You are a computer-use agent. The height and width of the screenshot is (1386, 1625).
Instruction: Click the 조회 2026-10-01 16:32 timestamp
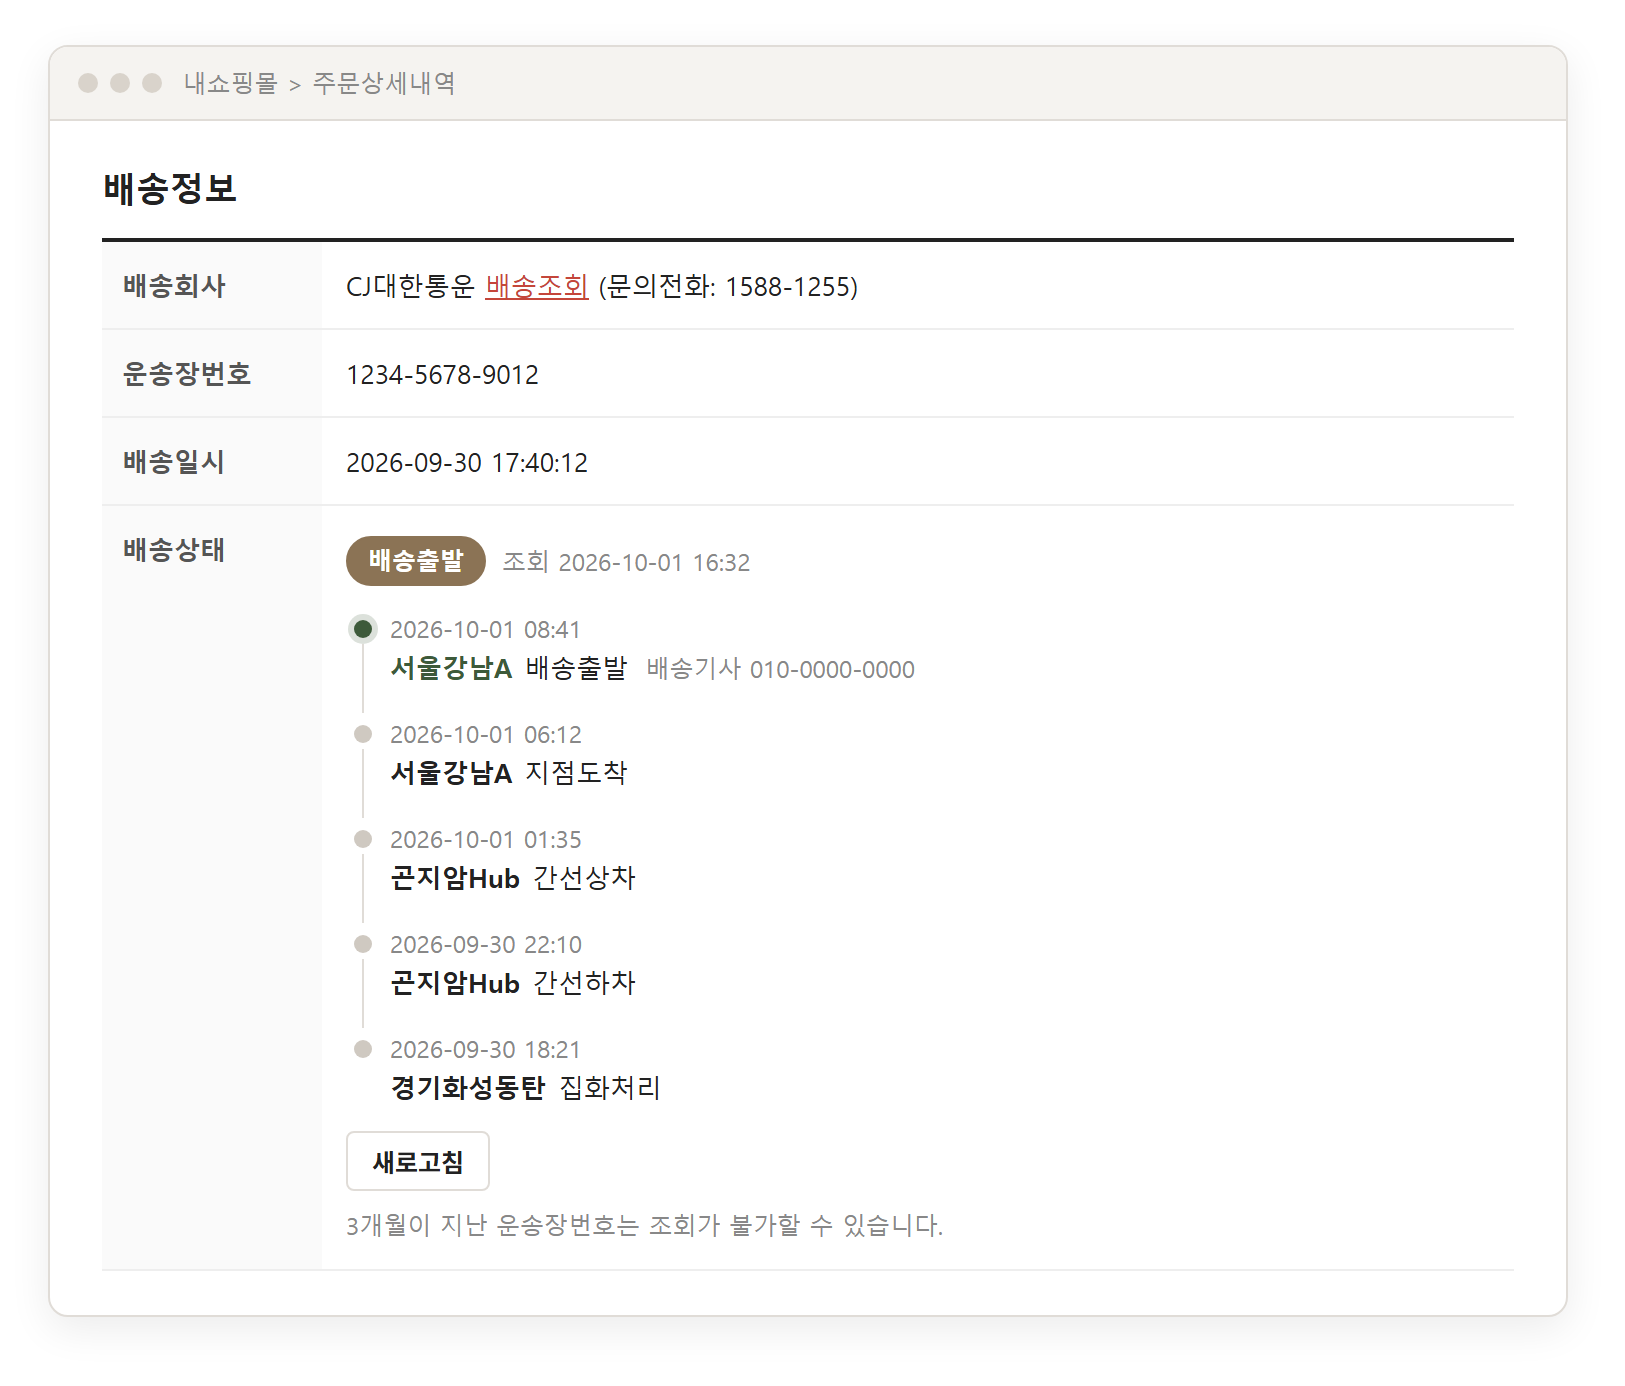click(x=626, y=562)
